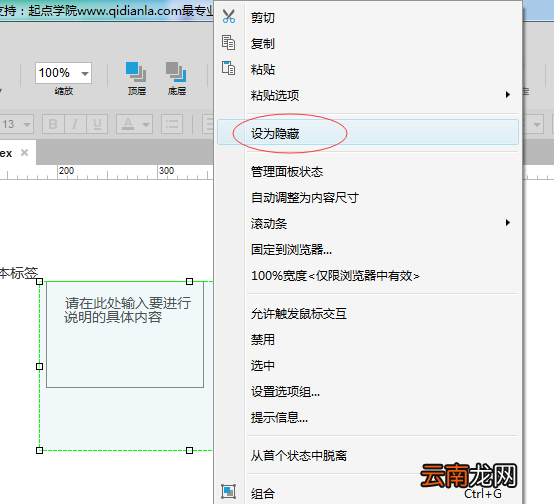
Task: Expand the 粘贴选项 submenu arrow
Action: click(x=508, y=95)
